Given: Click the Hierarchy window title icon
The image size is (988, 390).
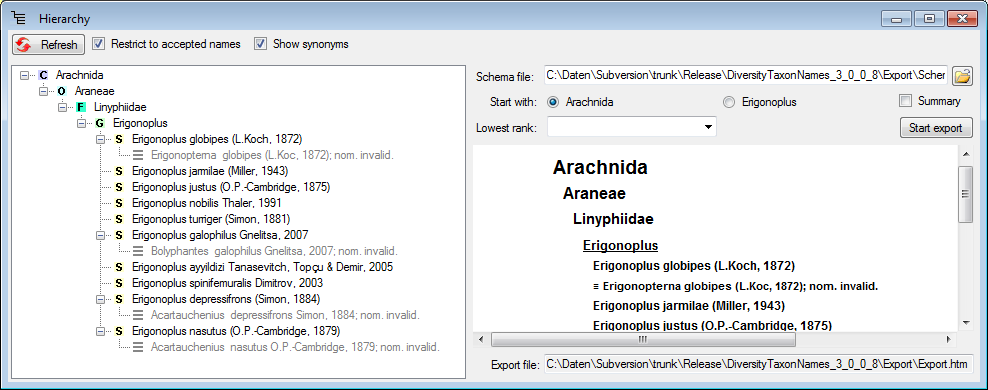Looking at the screenshot, I should tap(19, 18).
